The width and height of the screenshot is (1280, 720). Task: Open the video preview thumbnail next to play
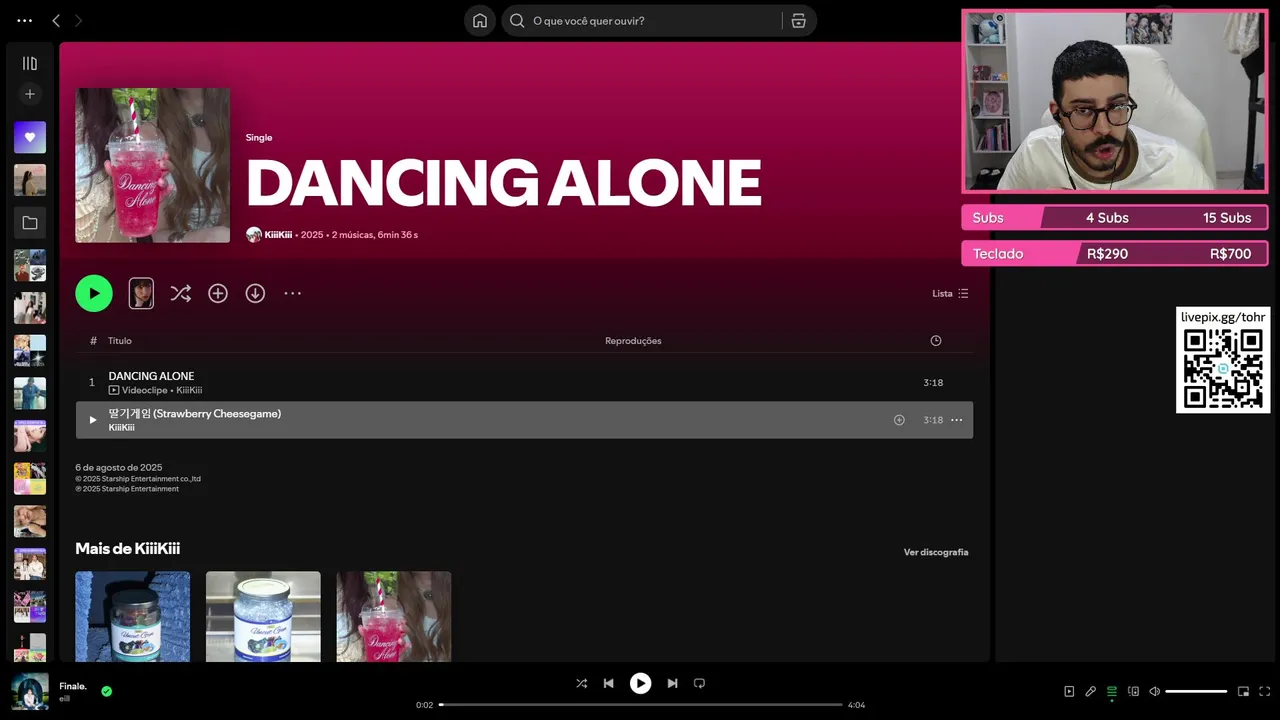pos(141,293)
